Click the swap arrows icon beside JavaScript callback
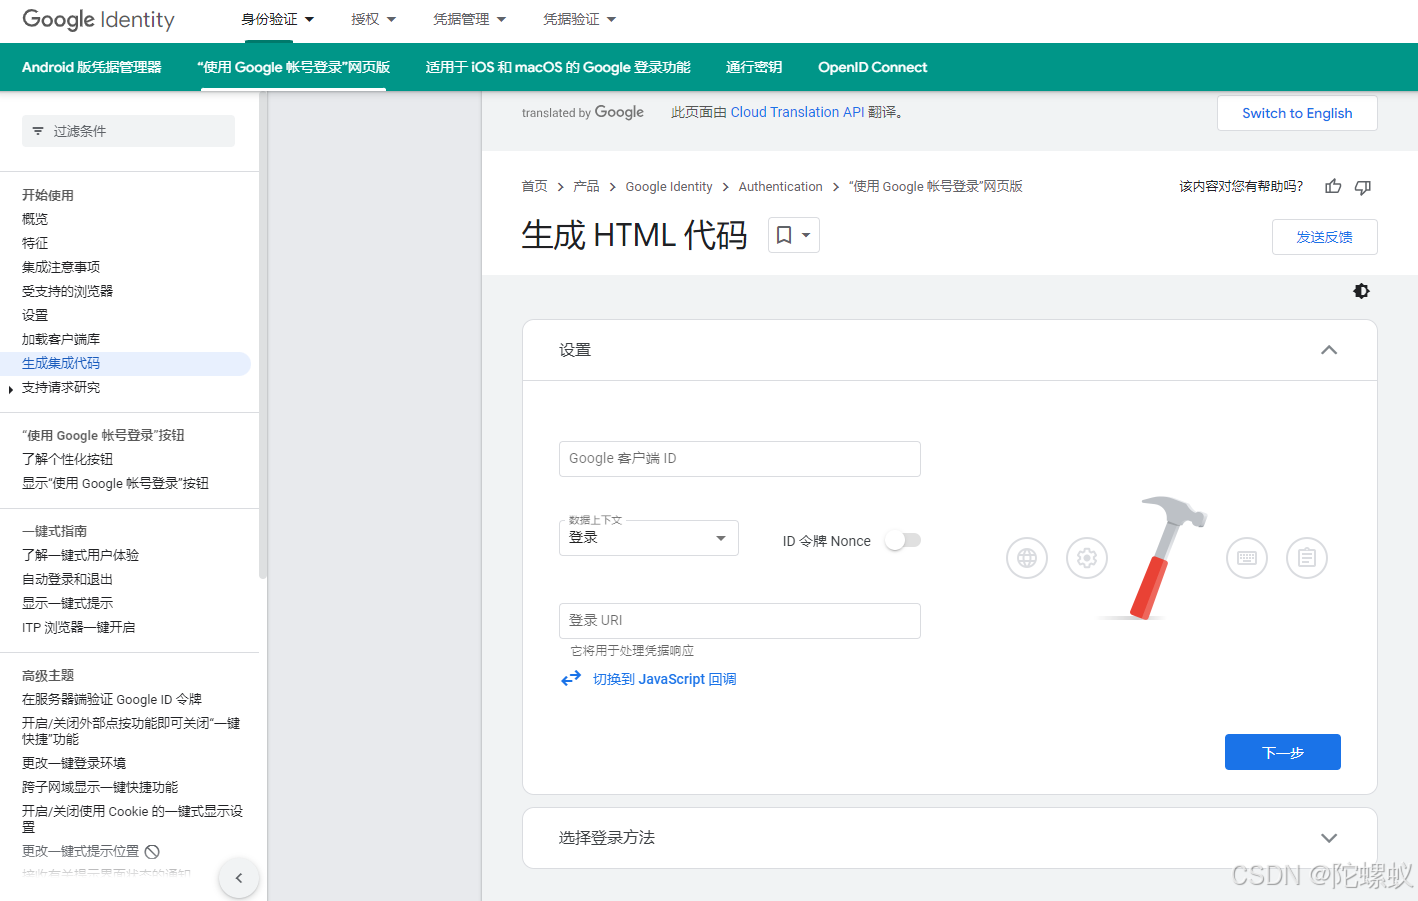This screenshot has height=901, width=1418. pos(571,678)
